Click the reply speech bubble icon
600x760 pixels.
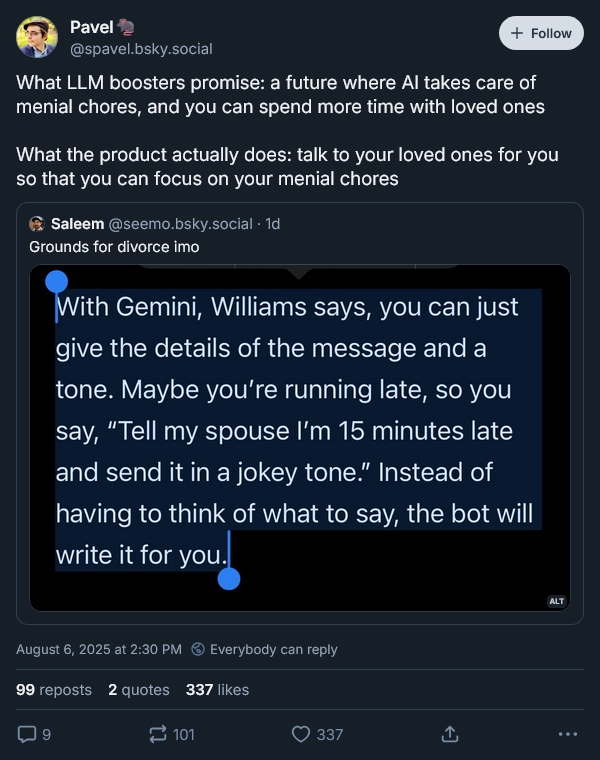point(27,734)
